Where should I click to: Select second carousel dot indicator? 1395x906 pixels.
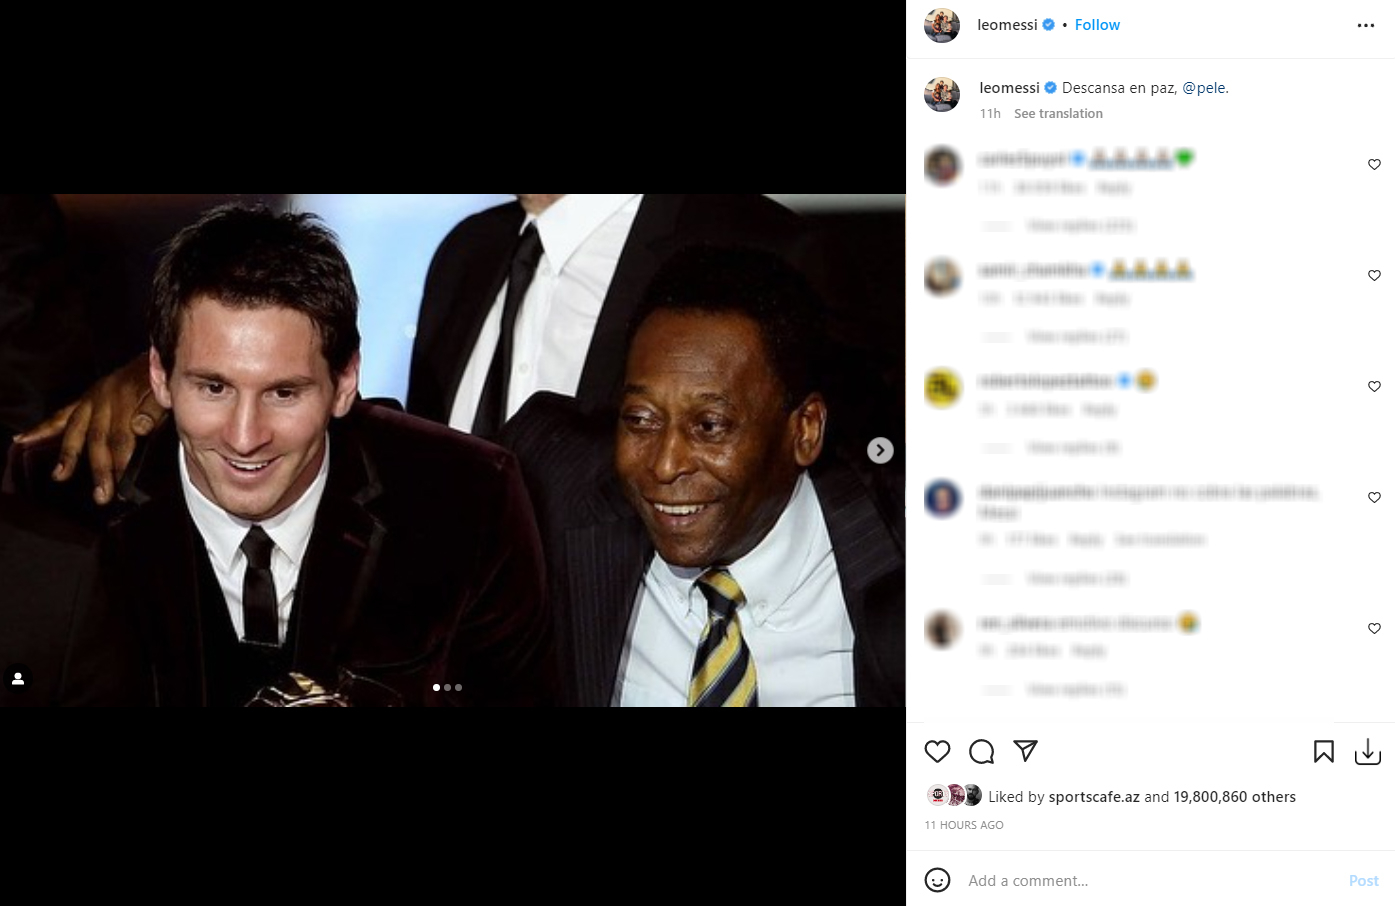point(447,687)
